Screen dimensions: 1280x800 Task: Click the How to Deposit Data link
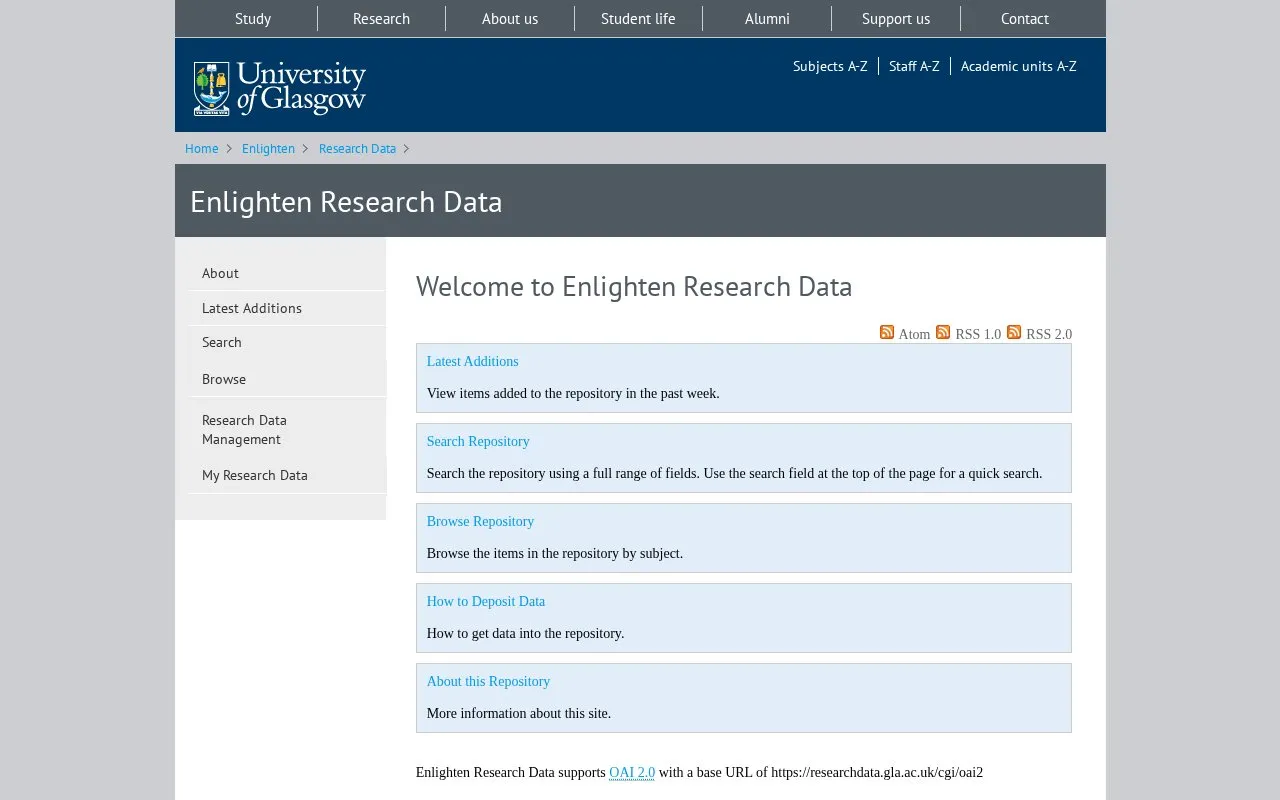[x=486, y=601]
